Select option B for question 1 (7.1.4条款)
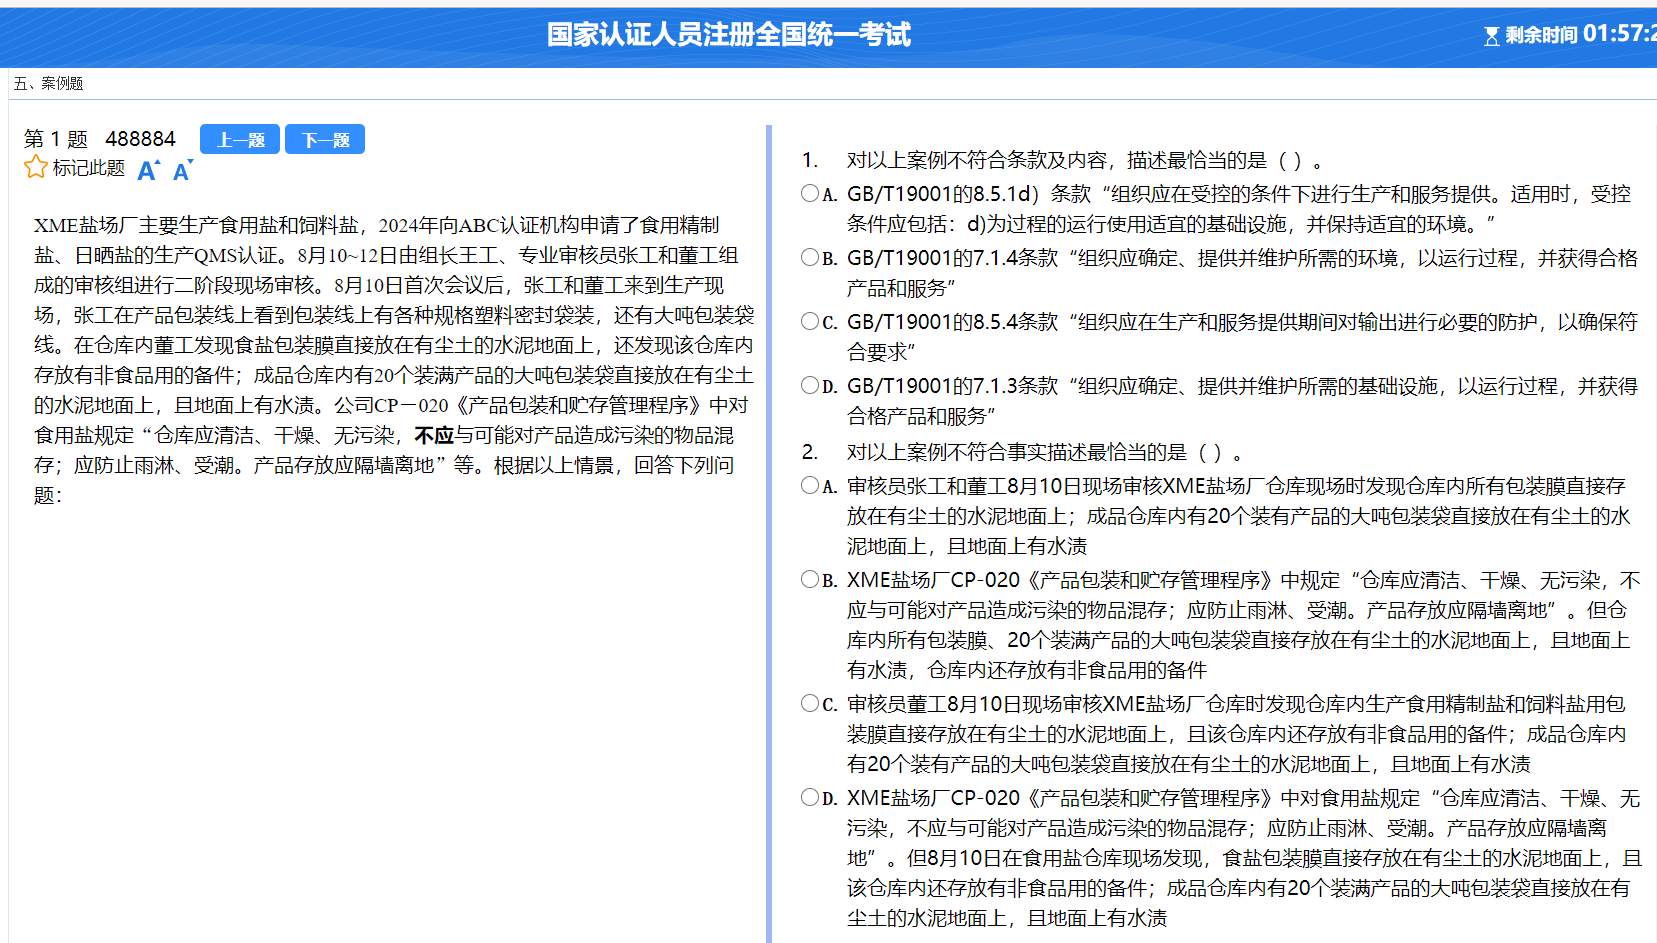The image size is (1657, 943). pyautogui.click(x=810, y=257)
